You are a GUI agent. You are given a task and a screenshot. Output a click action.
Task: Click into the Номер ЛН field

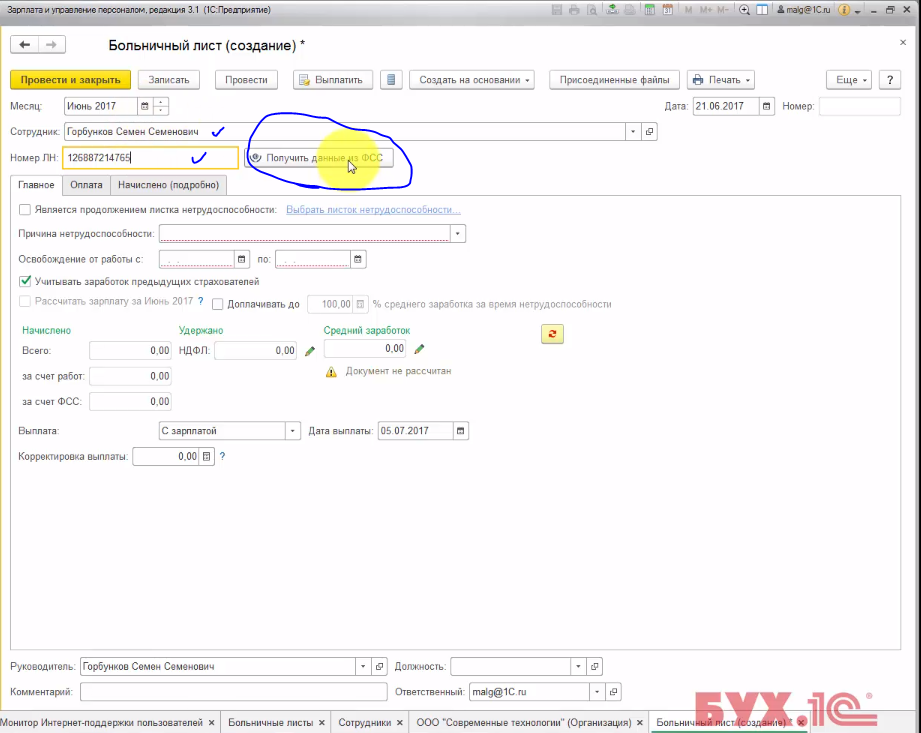150,157
